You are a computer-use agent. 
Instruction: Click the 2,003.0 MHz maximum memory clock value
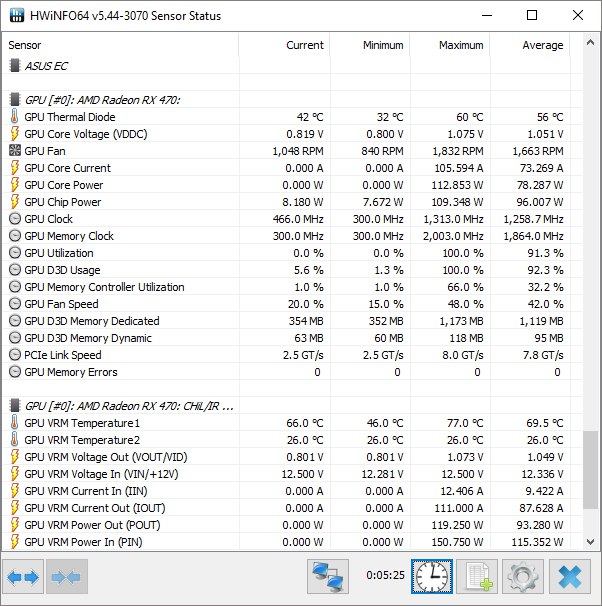point(453,236)
